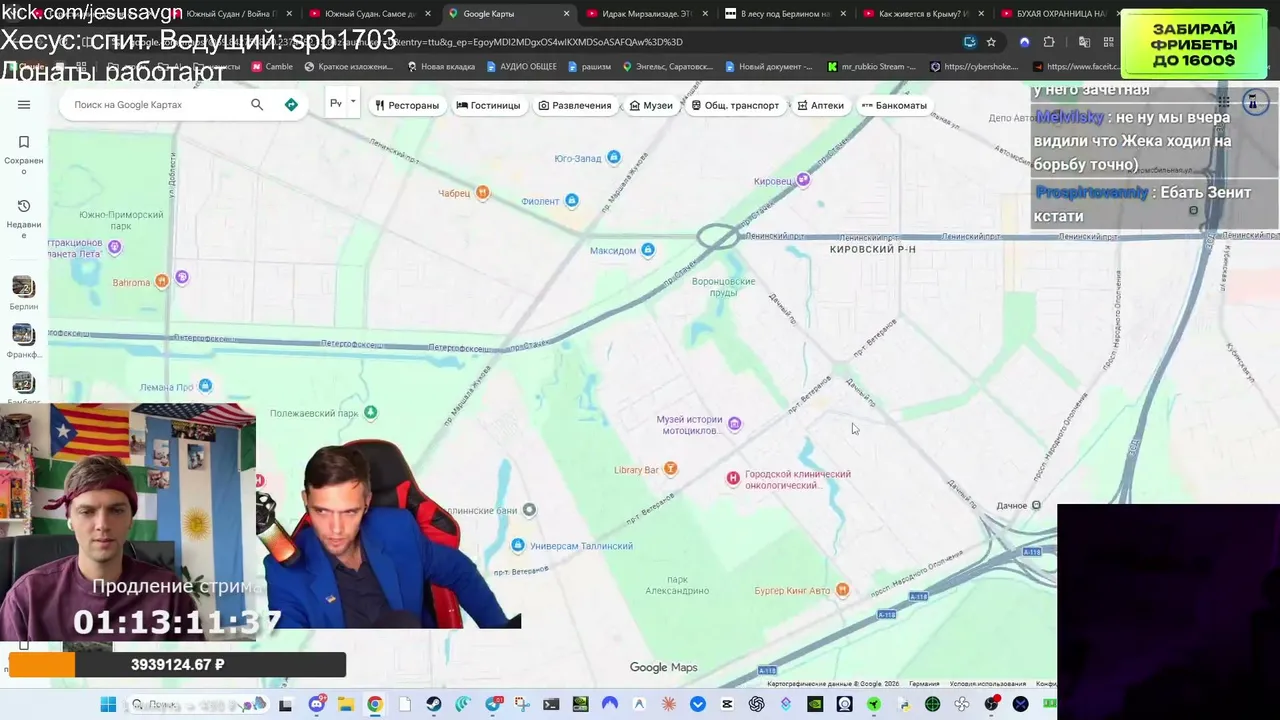Click the Условия использования link
Screen dimensions: 1280x720
click(987, 684)
